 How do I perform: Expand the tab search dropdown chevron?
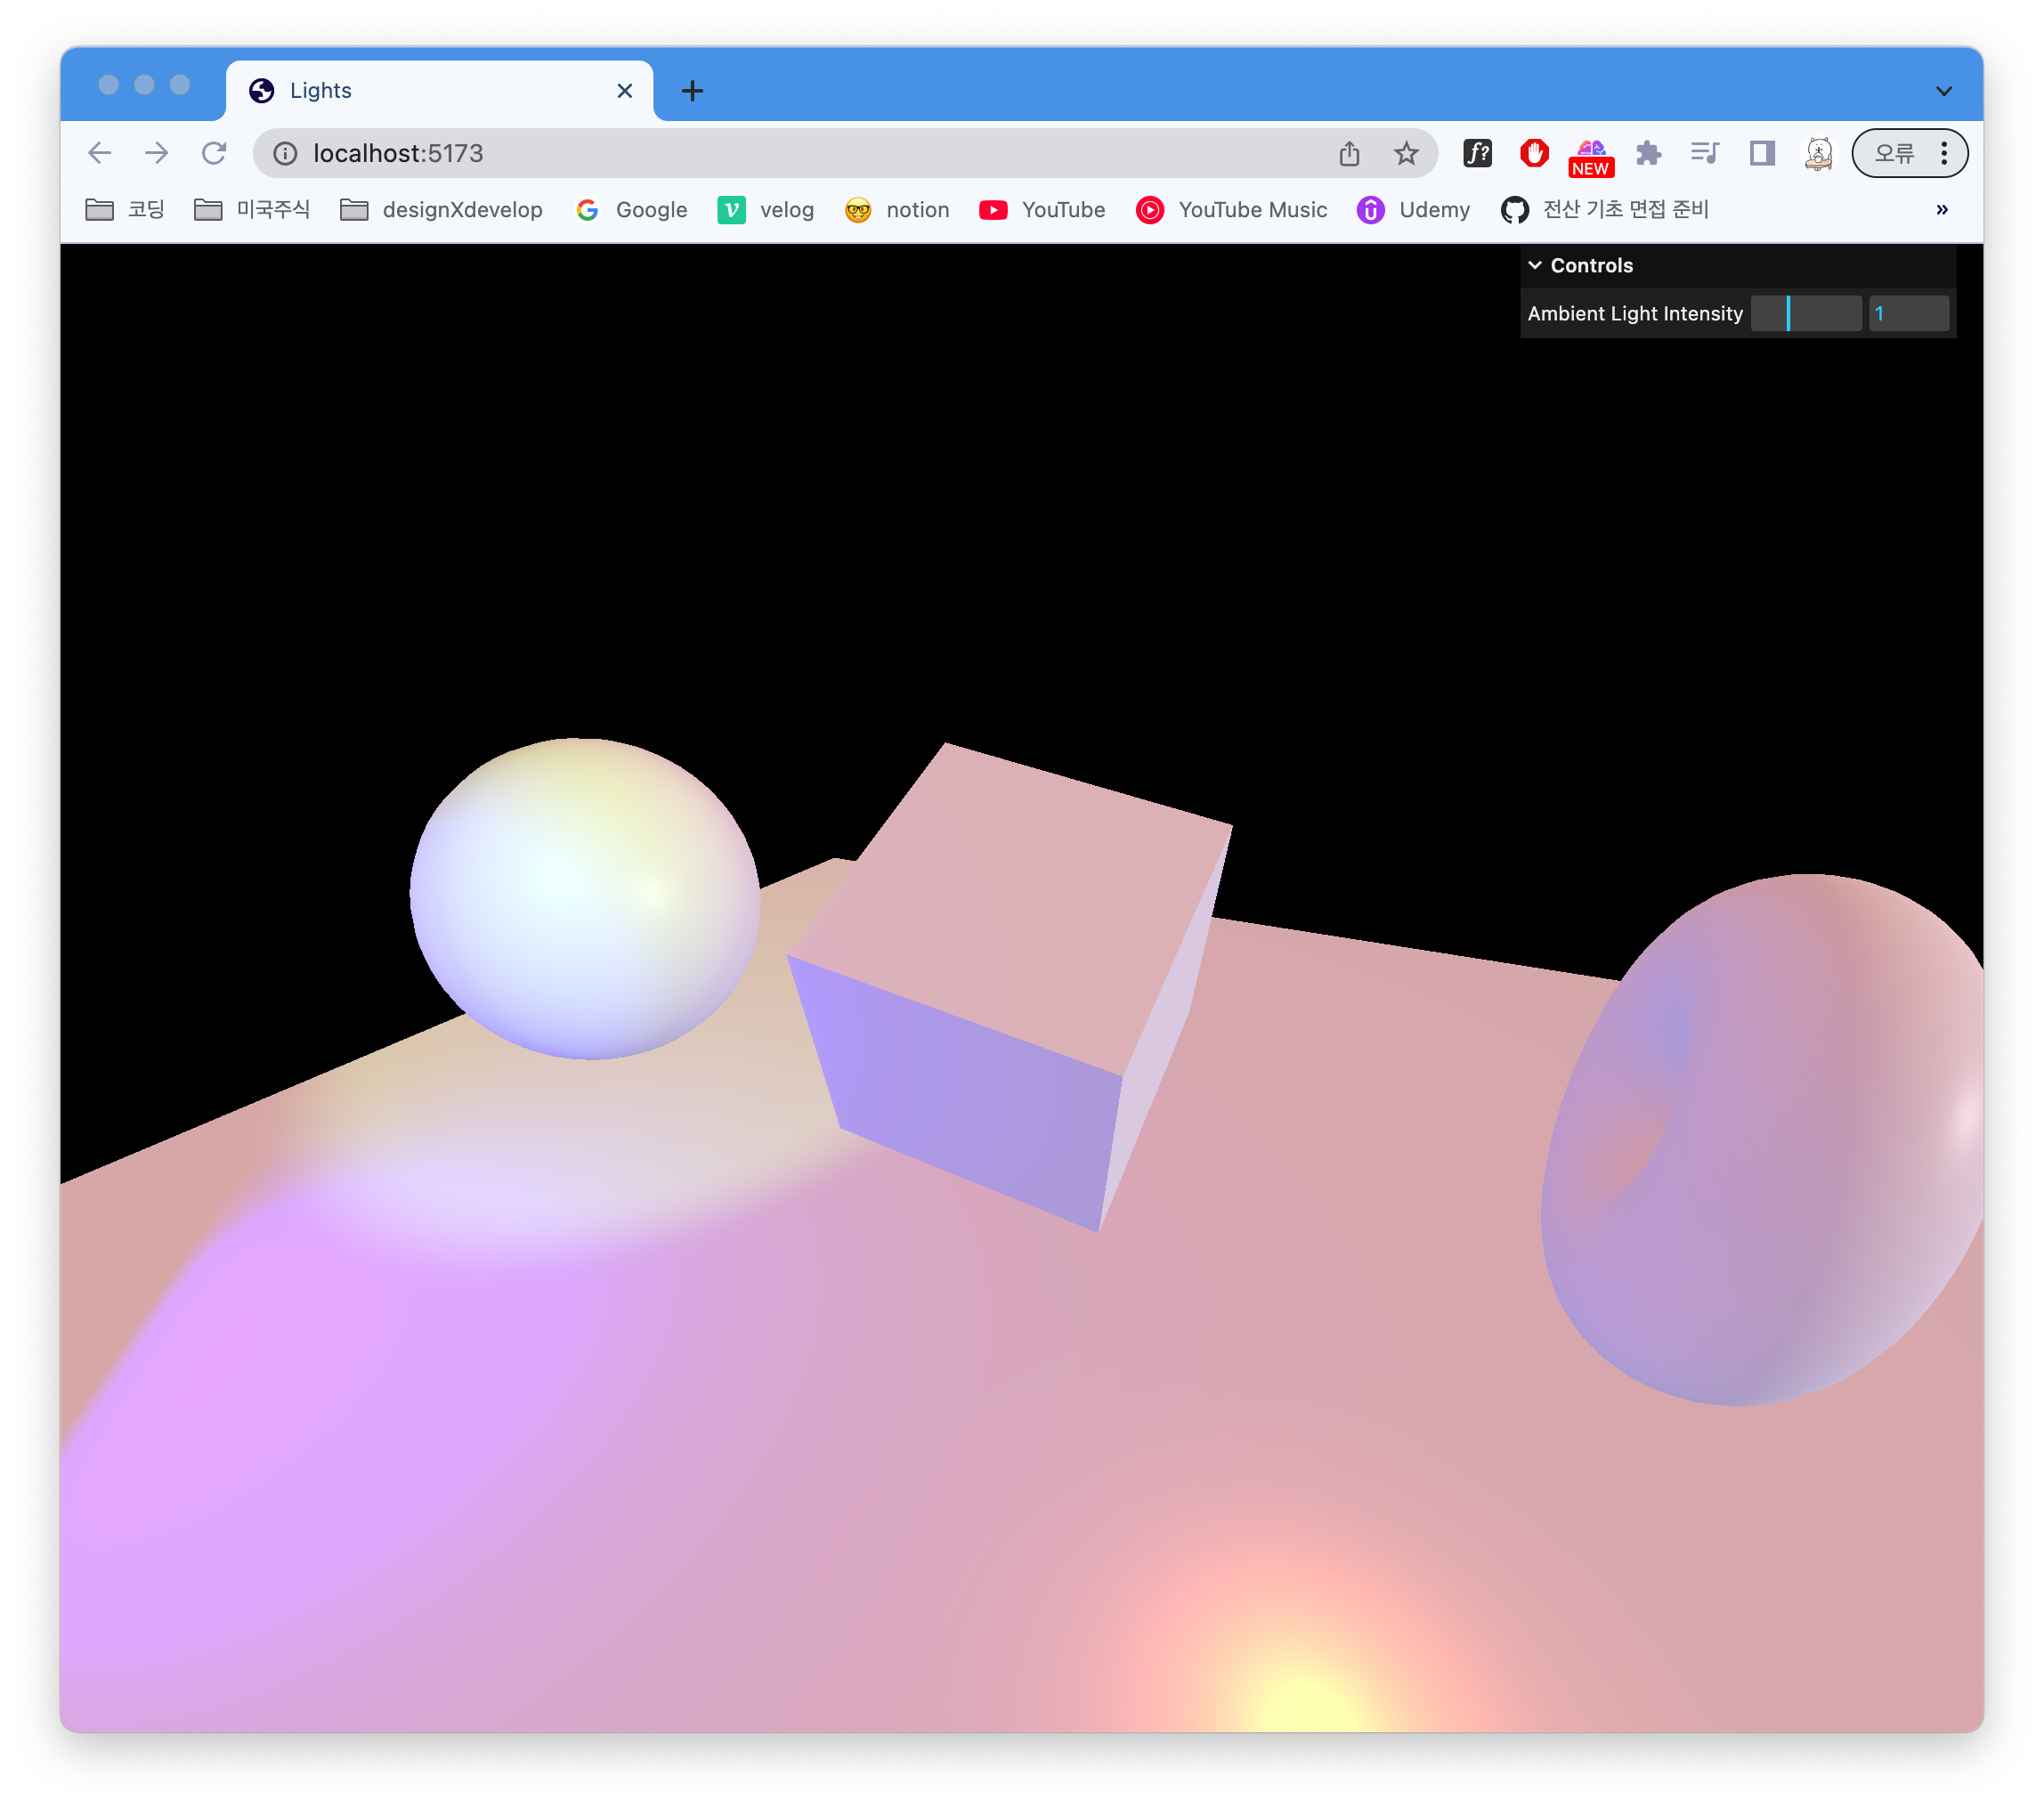[1943, 91]
